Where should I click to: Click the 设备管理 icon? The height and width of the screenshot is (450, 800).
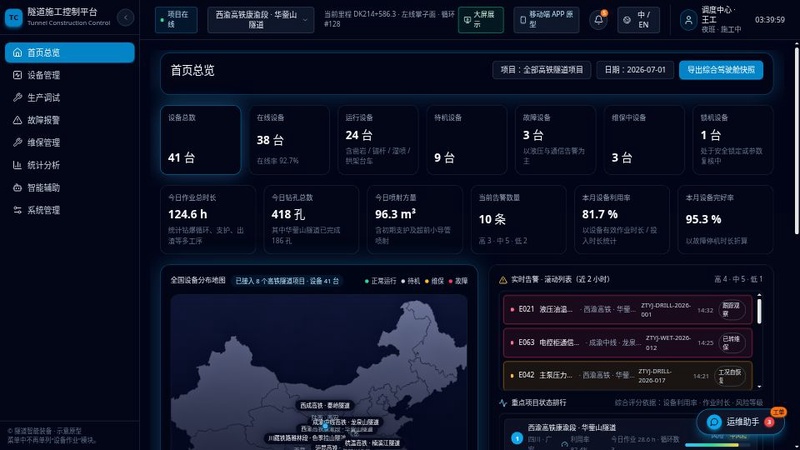17,75
